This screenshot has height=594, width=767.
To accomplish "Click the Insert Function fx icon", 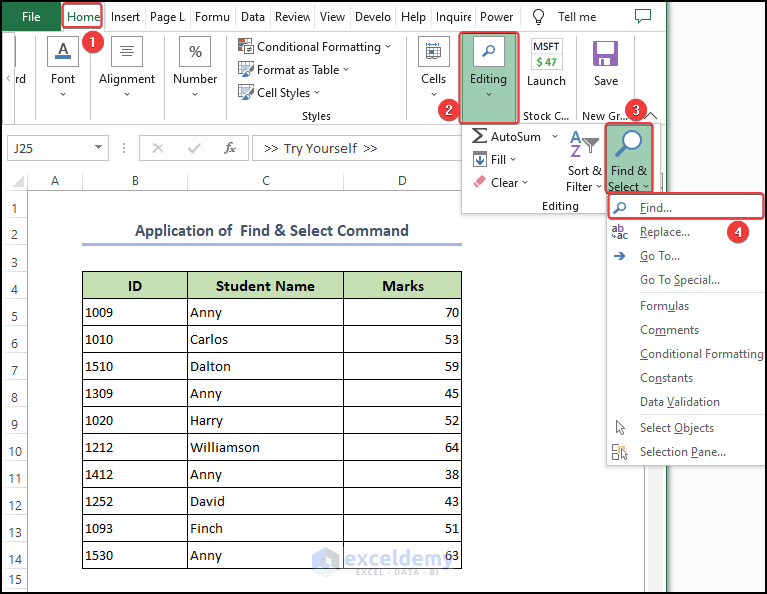I will coord(229,148).
